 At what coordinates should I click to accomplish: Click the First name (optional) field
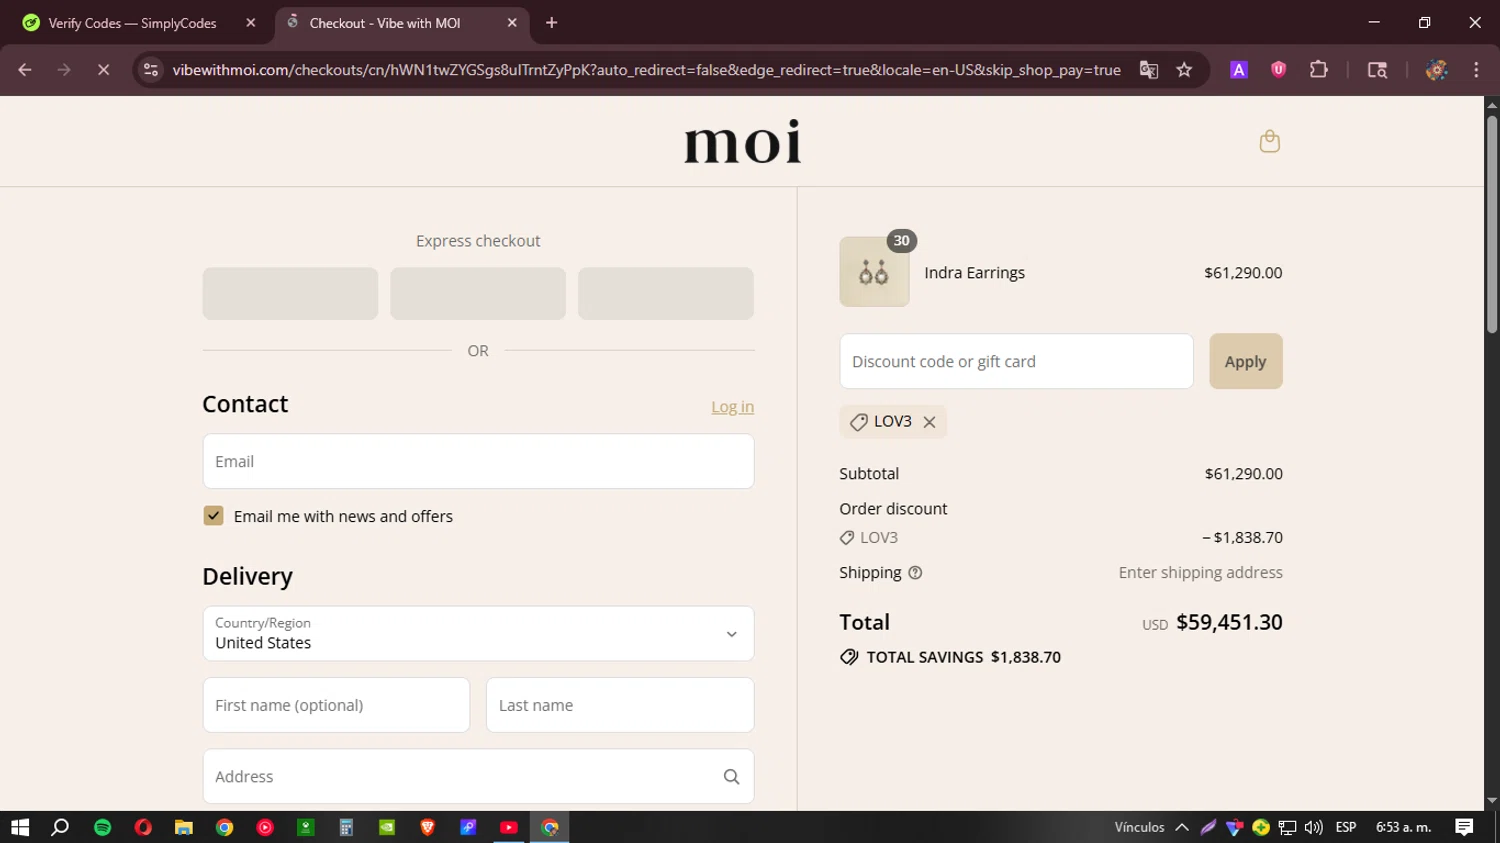pos(336,705)
